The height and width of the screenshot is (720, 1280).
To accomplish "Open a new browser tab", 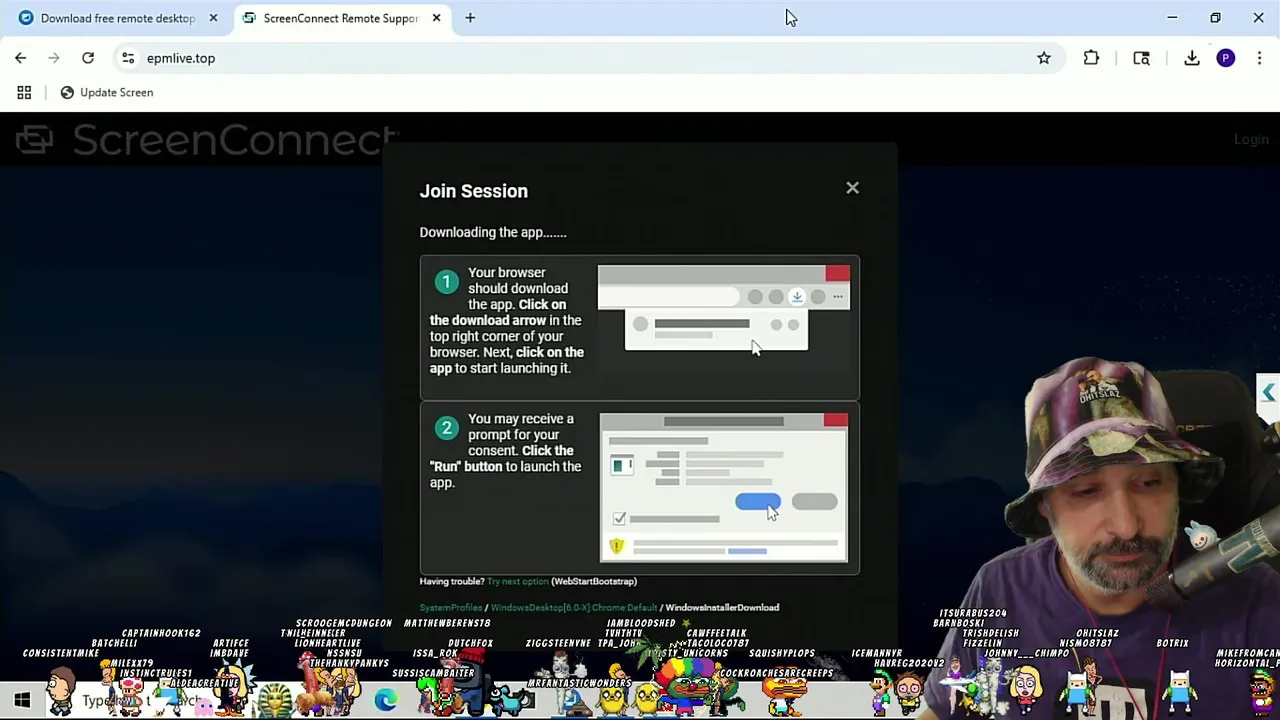I will click(470, 18).
